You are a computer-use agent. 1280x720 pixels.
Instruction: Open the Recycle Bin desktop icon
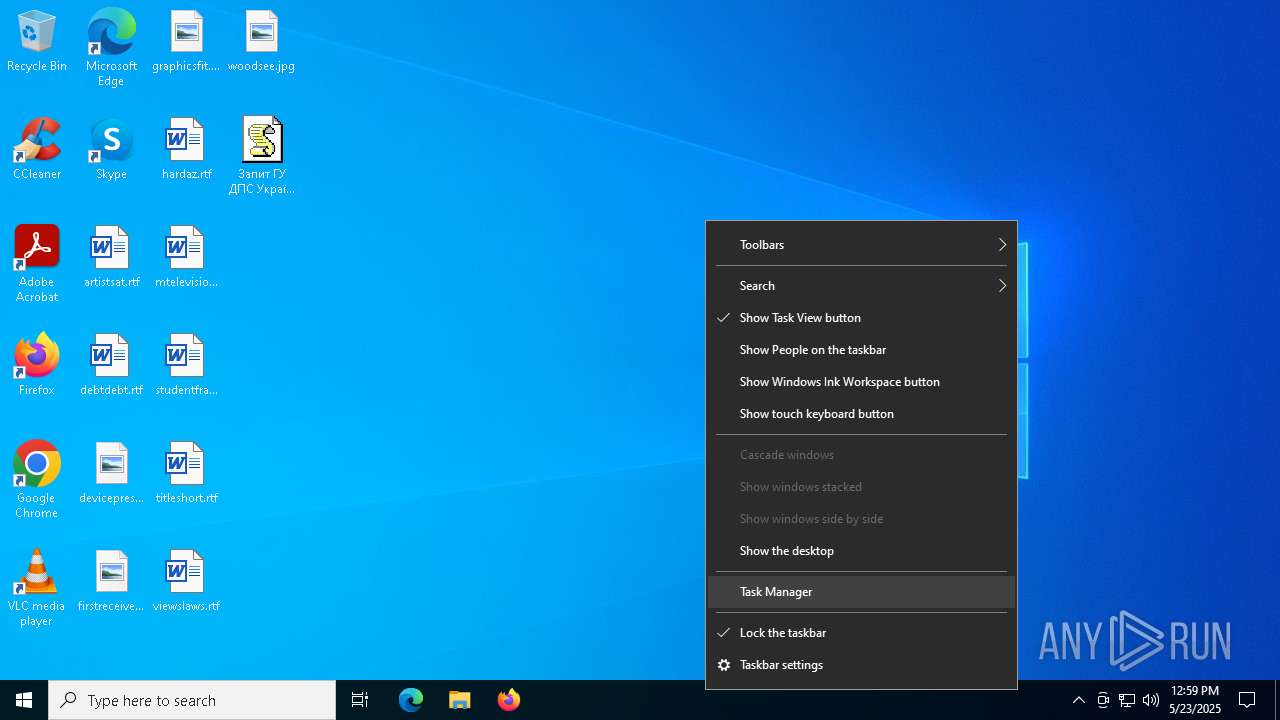click(37, 42)
